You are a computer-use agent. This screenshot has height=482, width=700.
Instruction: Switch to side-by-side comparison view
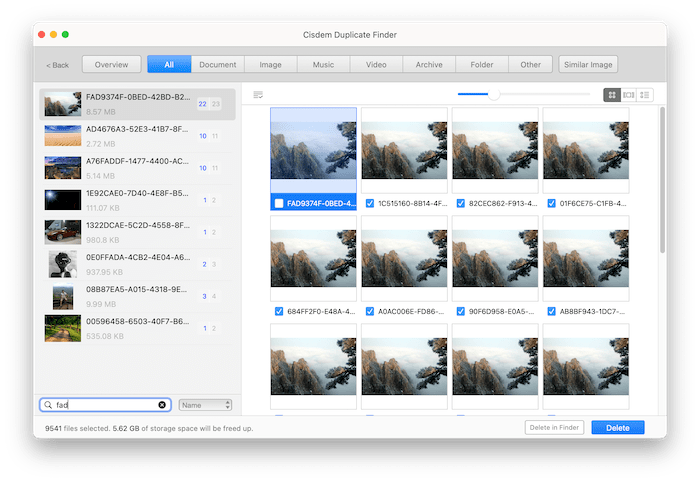click(x=628, y=95)
